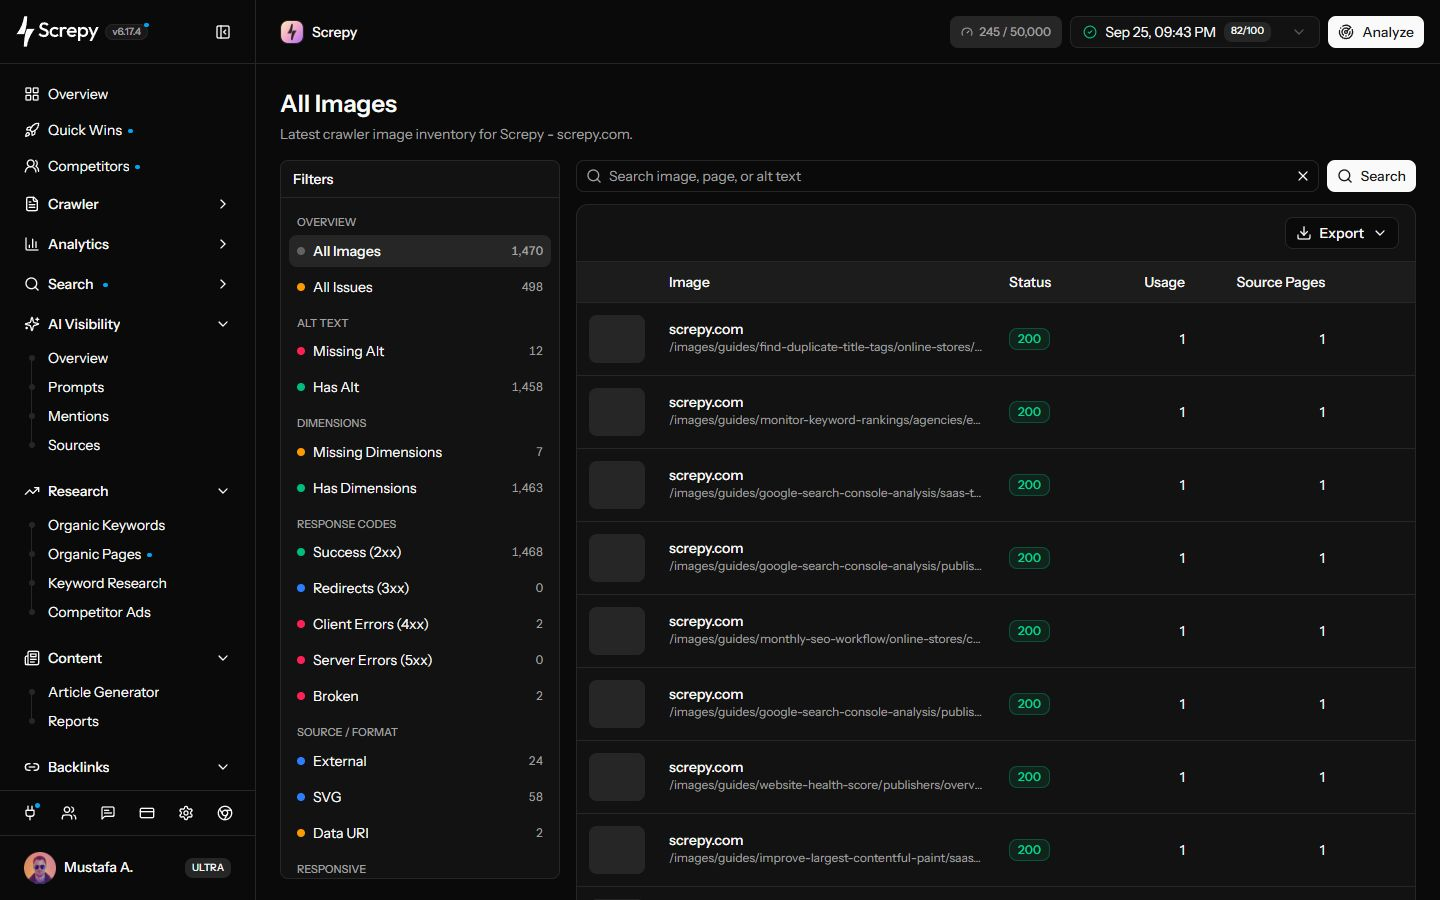Clear the search field with the X icon
The height and width of the screenshot is (900, 1440).
coord(1303,176)
